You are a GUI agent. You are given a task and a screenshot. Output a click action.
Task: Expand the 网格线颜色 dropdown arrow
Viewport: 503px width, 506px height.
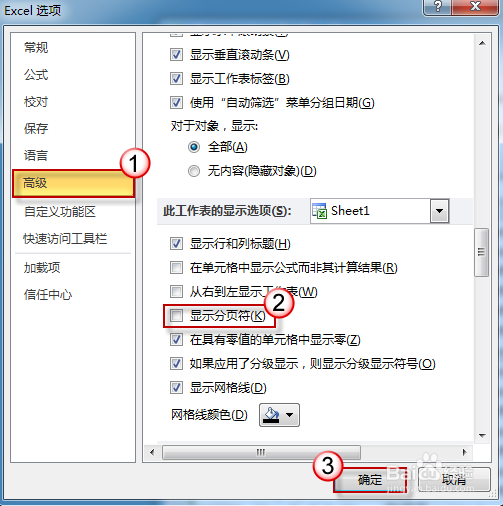289,415
